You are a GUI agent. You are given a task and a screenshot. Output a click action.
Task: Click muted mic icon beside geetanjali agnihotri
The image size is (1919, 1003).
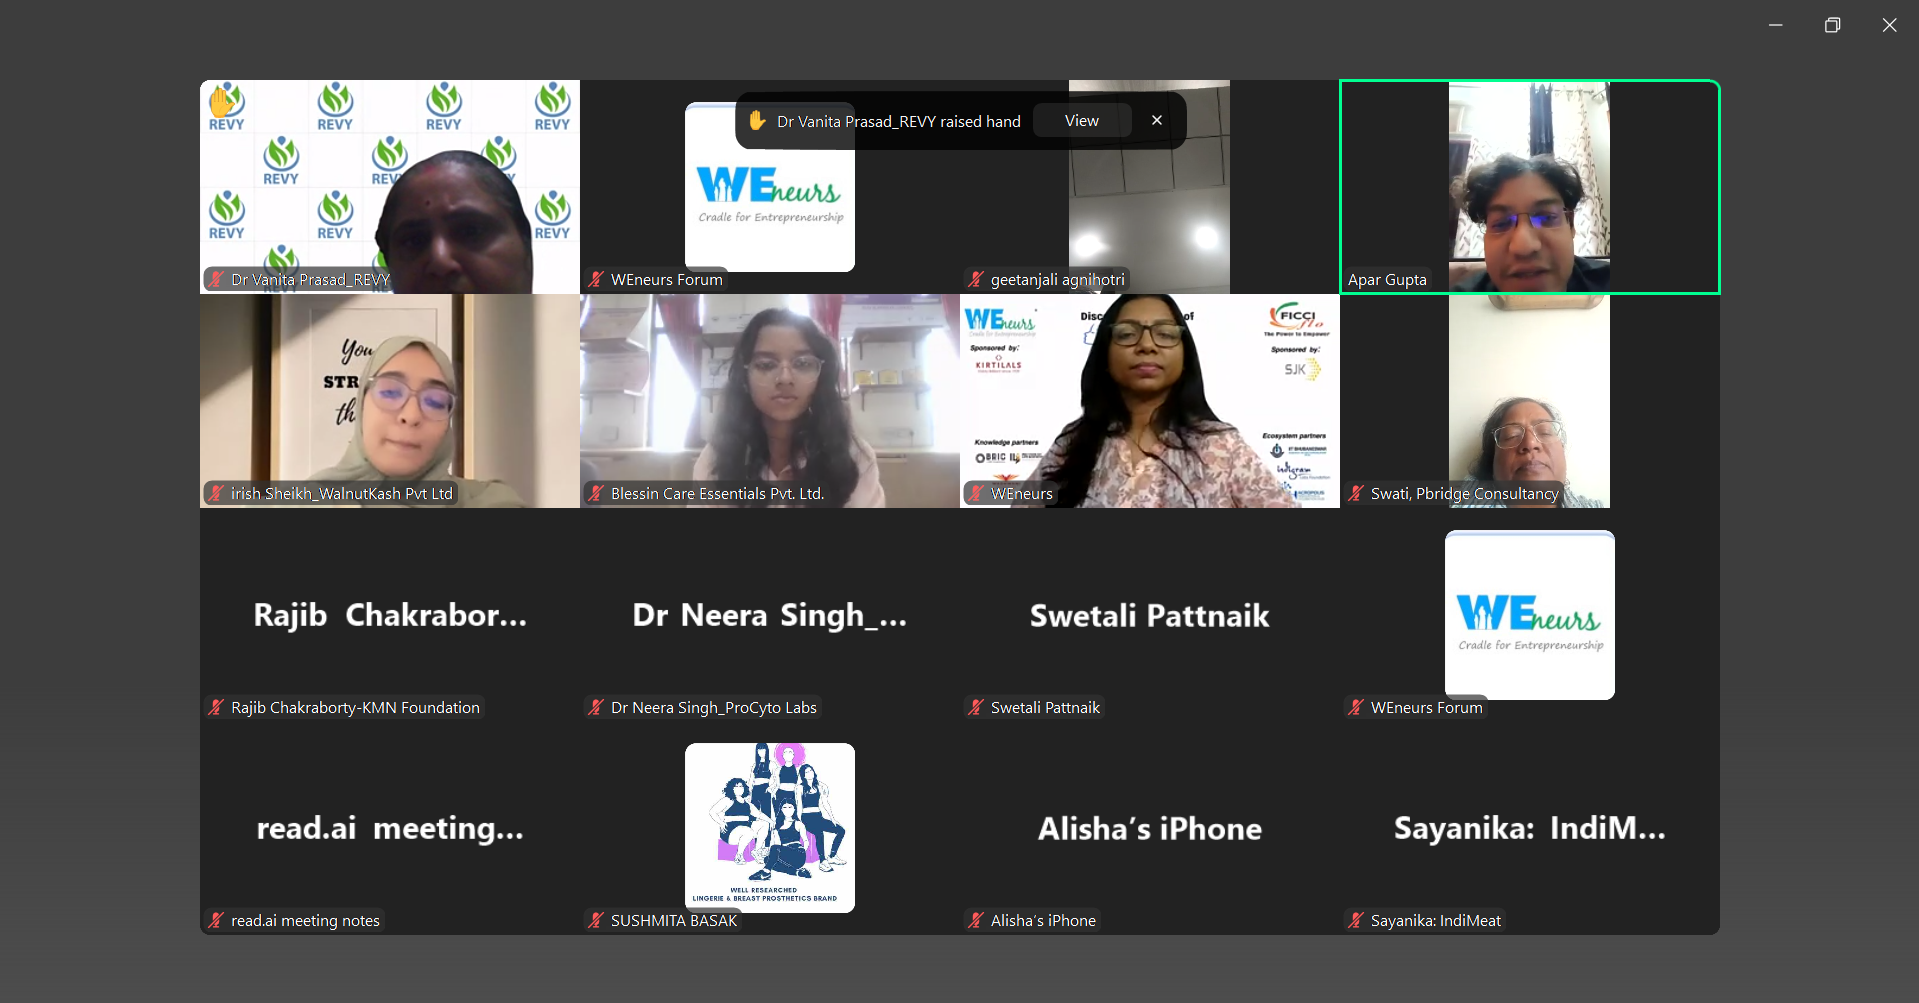976,280
